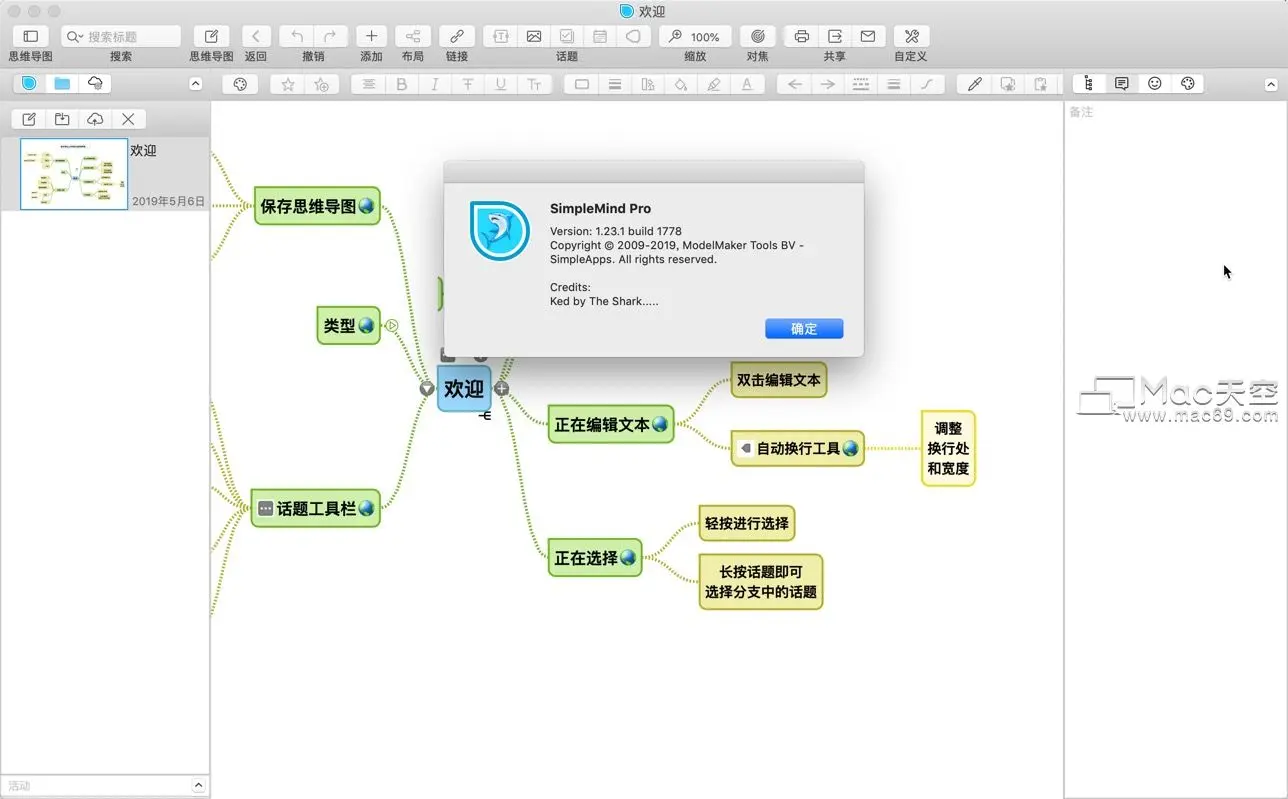
Task: Pick the fill color bucket
Action: (681, 84)
